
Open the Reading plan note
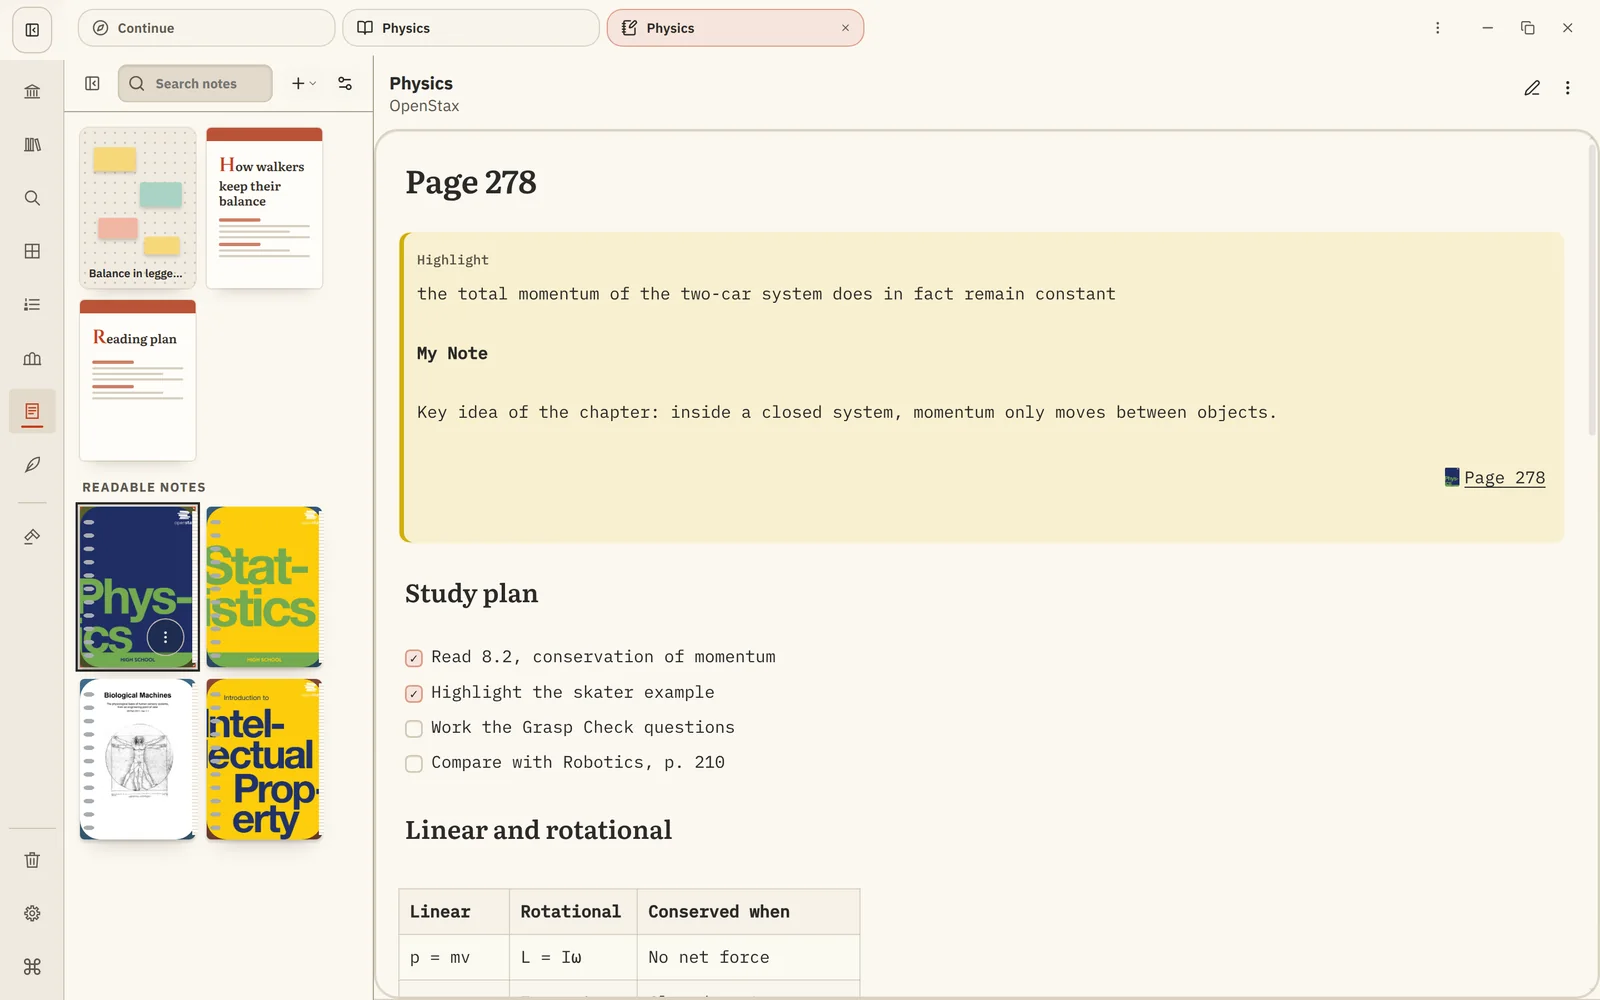click(138, 380)
